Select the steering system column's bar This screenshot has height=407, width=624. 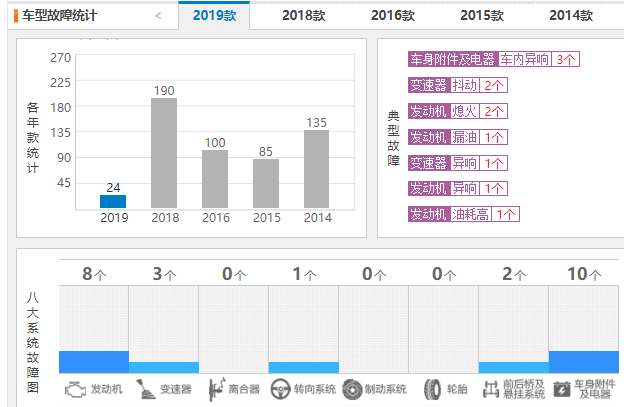(x=304, y=368)
